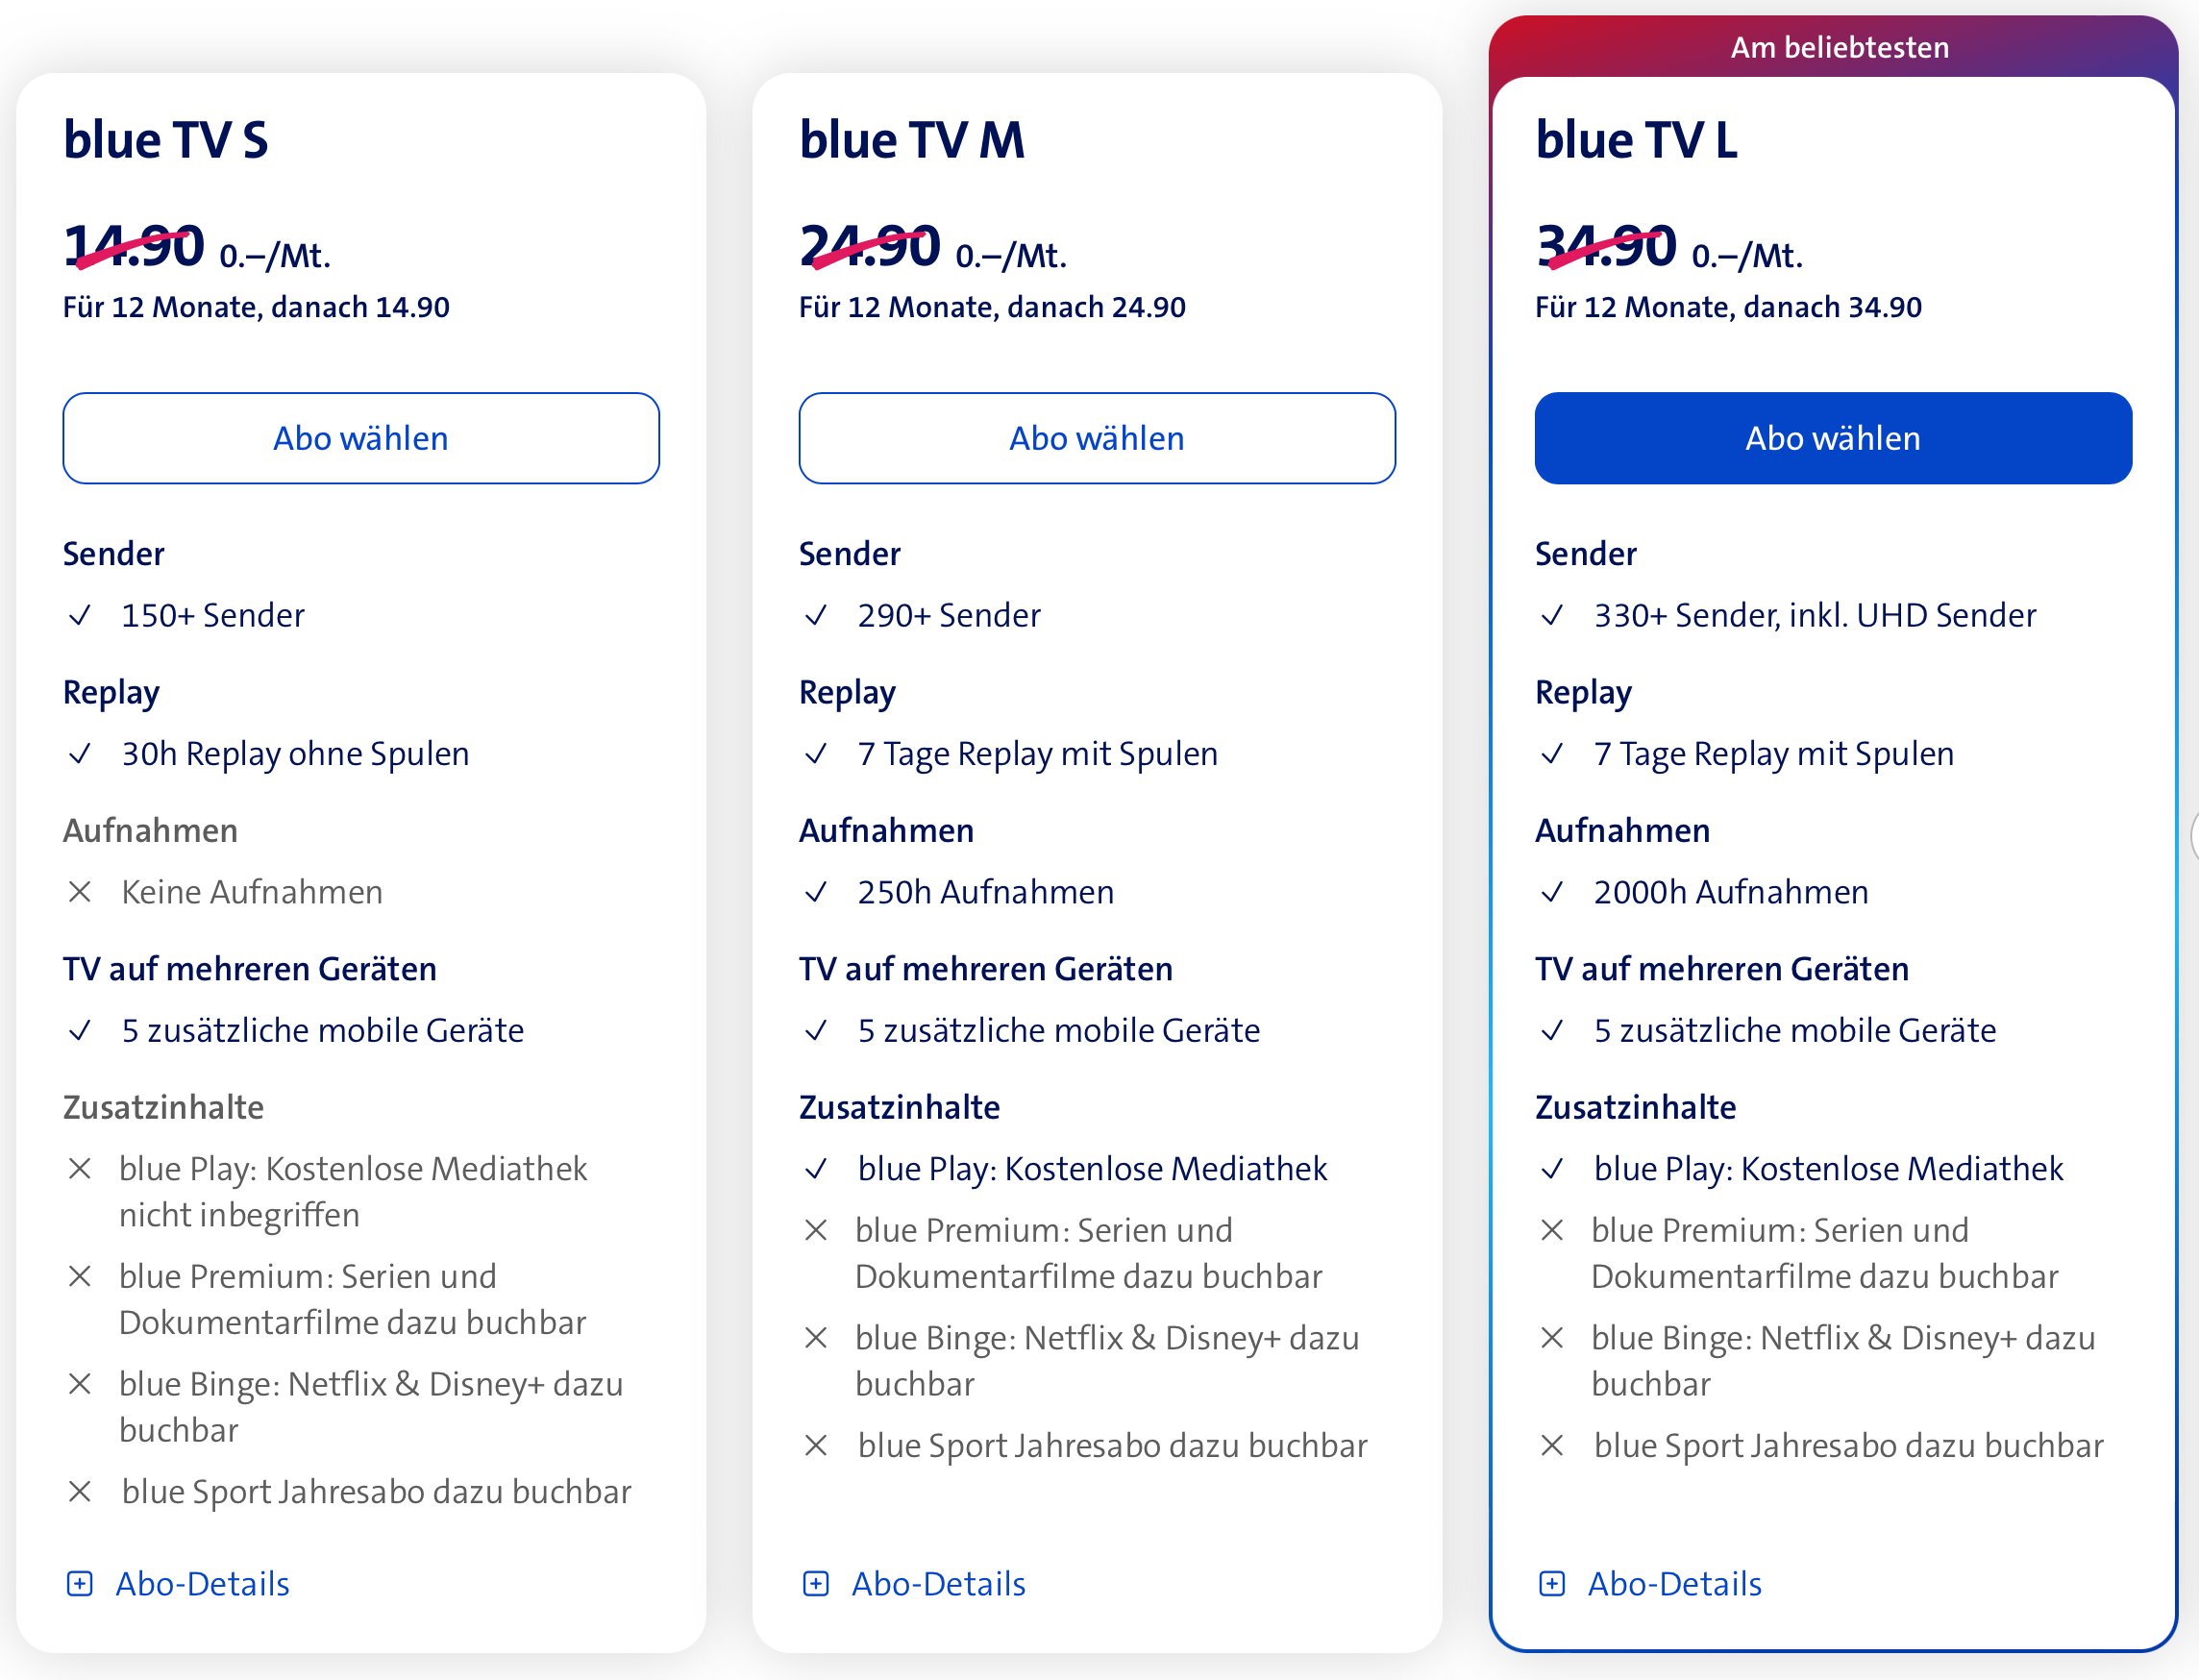This screenshot has height=1680, width=2199.
Task: Click the checkmark beside "250h Aufnahmen"
Action: coord(817,892)
